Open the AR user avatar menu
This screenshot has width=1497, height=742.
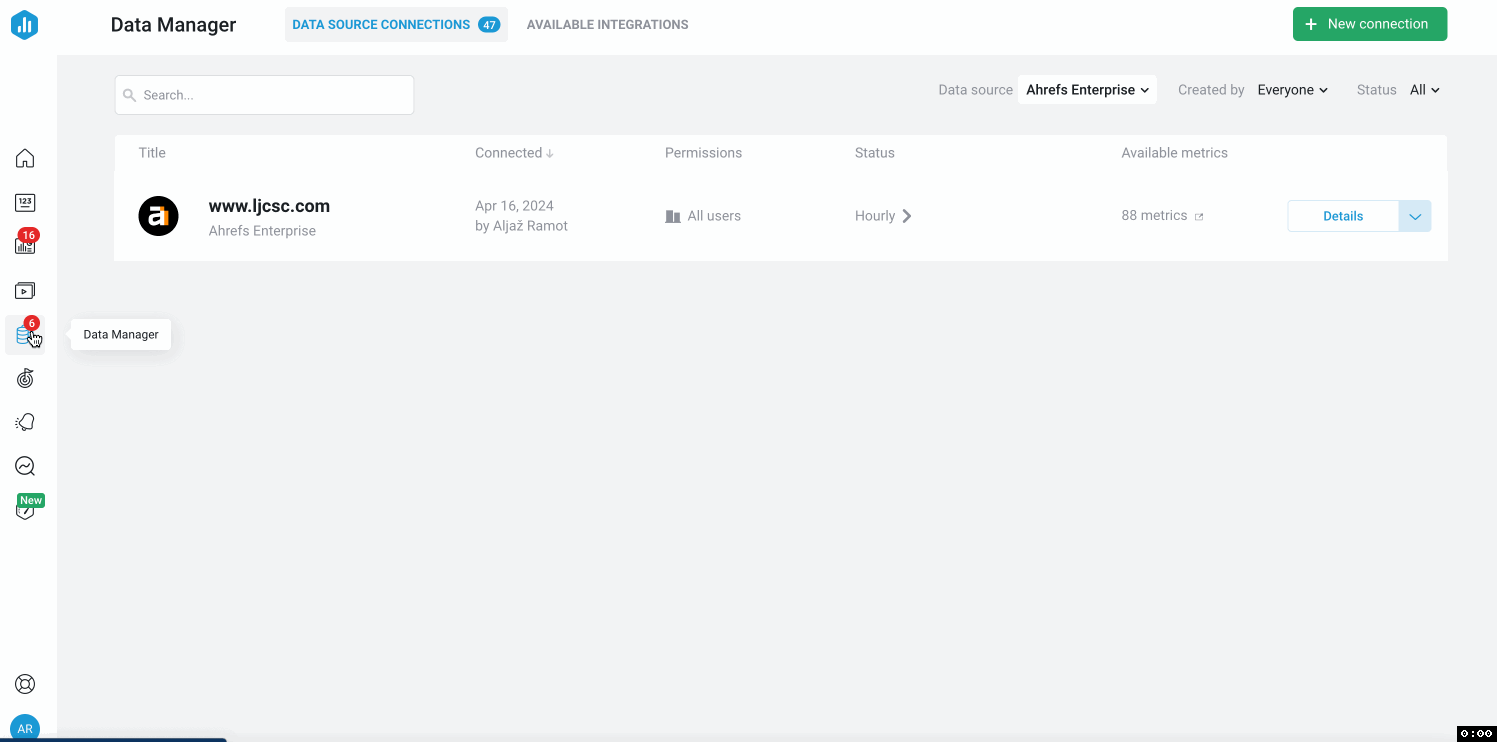pyautogui.click(x=25, y=728)
